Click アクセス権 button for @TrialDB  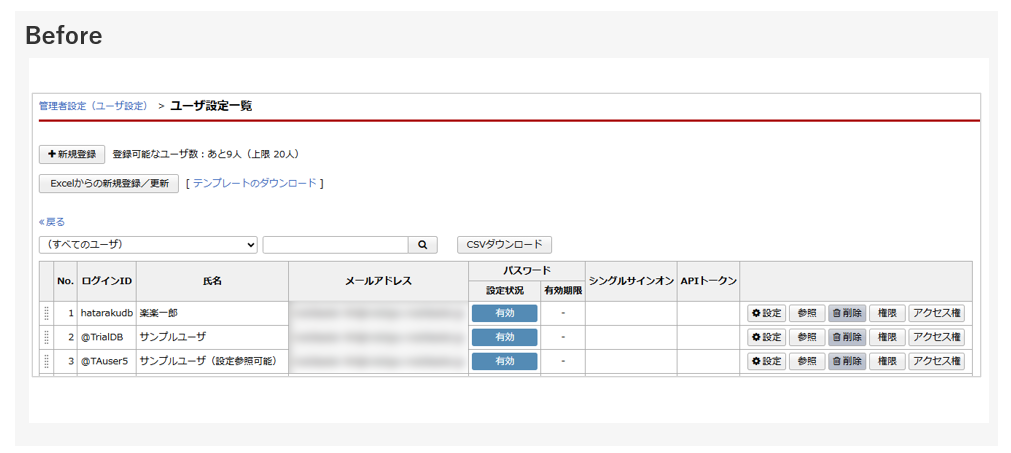[x=937, y=338]
